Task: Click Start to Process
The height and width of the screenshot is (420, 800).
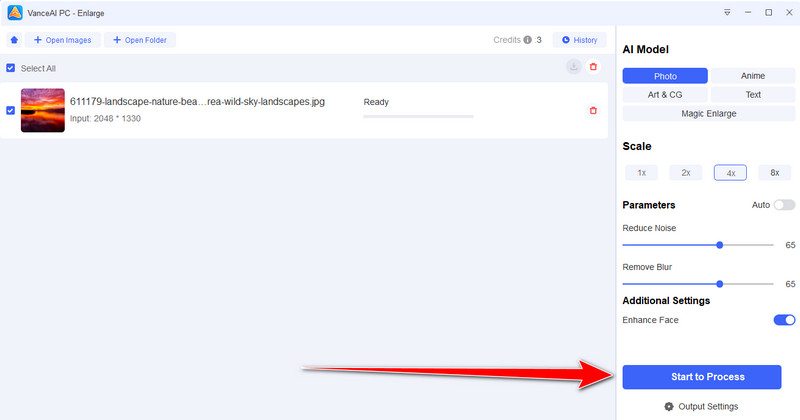Action: coord(702,377)
